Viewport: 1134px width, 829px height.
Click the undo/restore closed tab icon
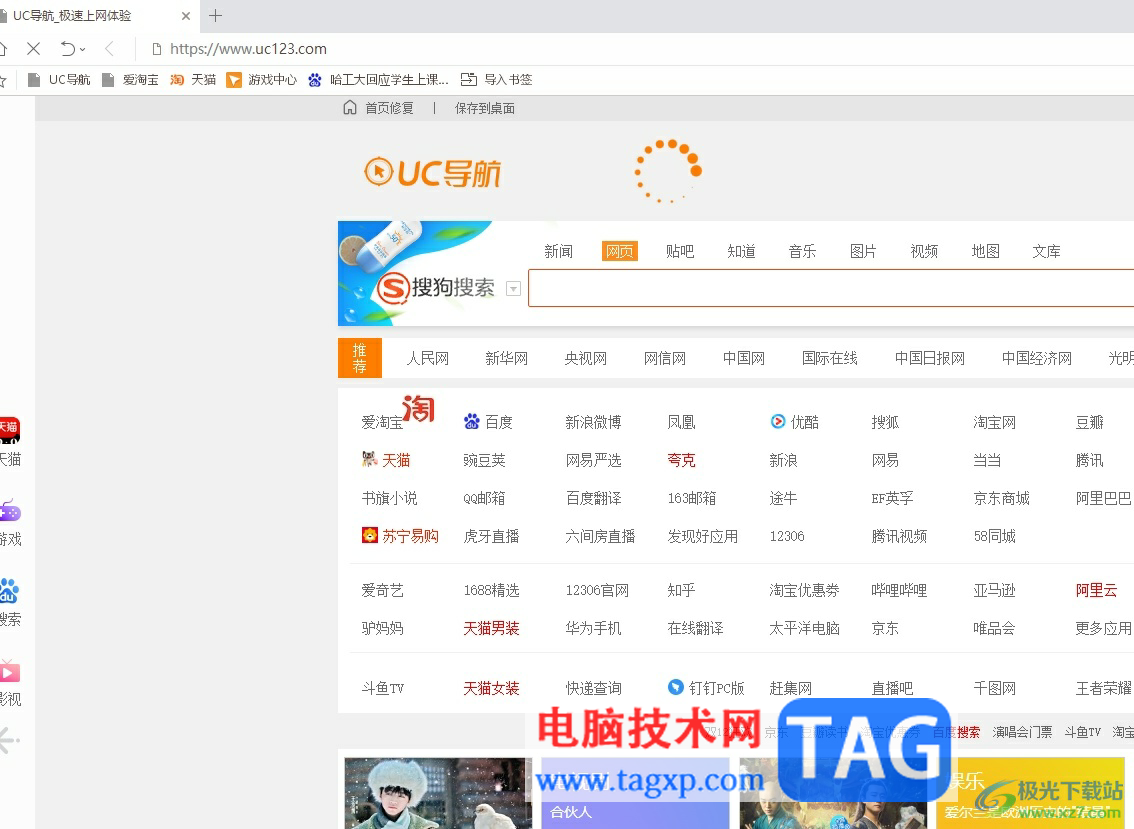67,48
